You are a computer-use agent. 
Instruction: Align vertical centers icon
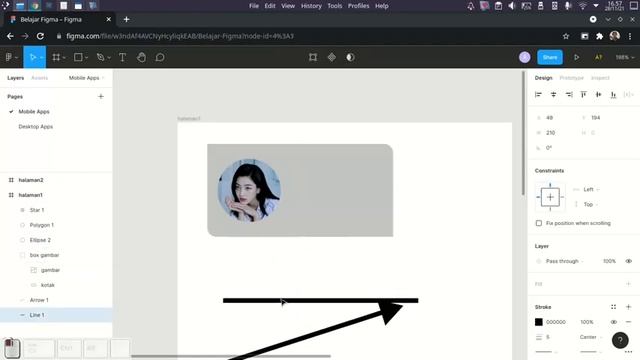tap(598, 95)
